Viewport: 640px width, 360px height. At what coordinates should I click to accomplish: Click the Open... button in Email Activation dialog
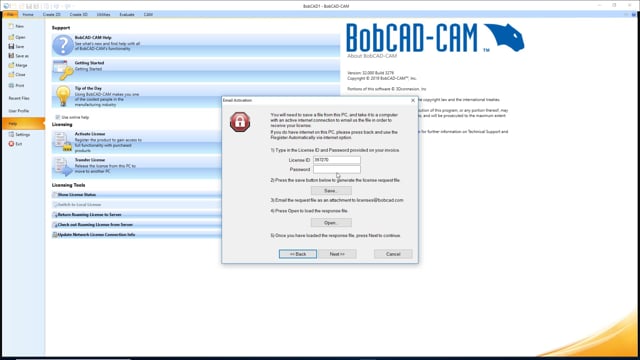(x=331, y=223)
